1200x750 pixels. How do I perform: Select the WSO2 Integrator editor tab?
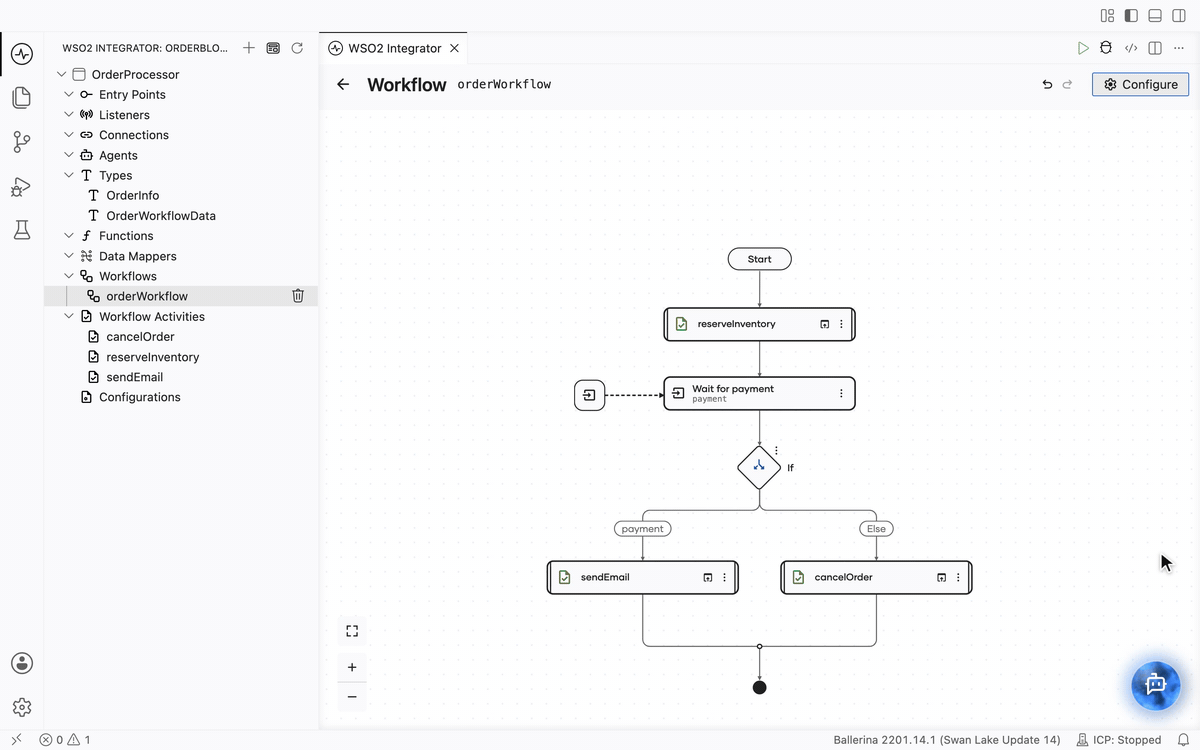(x=394, y=48)
